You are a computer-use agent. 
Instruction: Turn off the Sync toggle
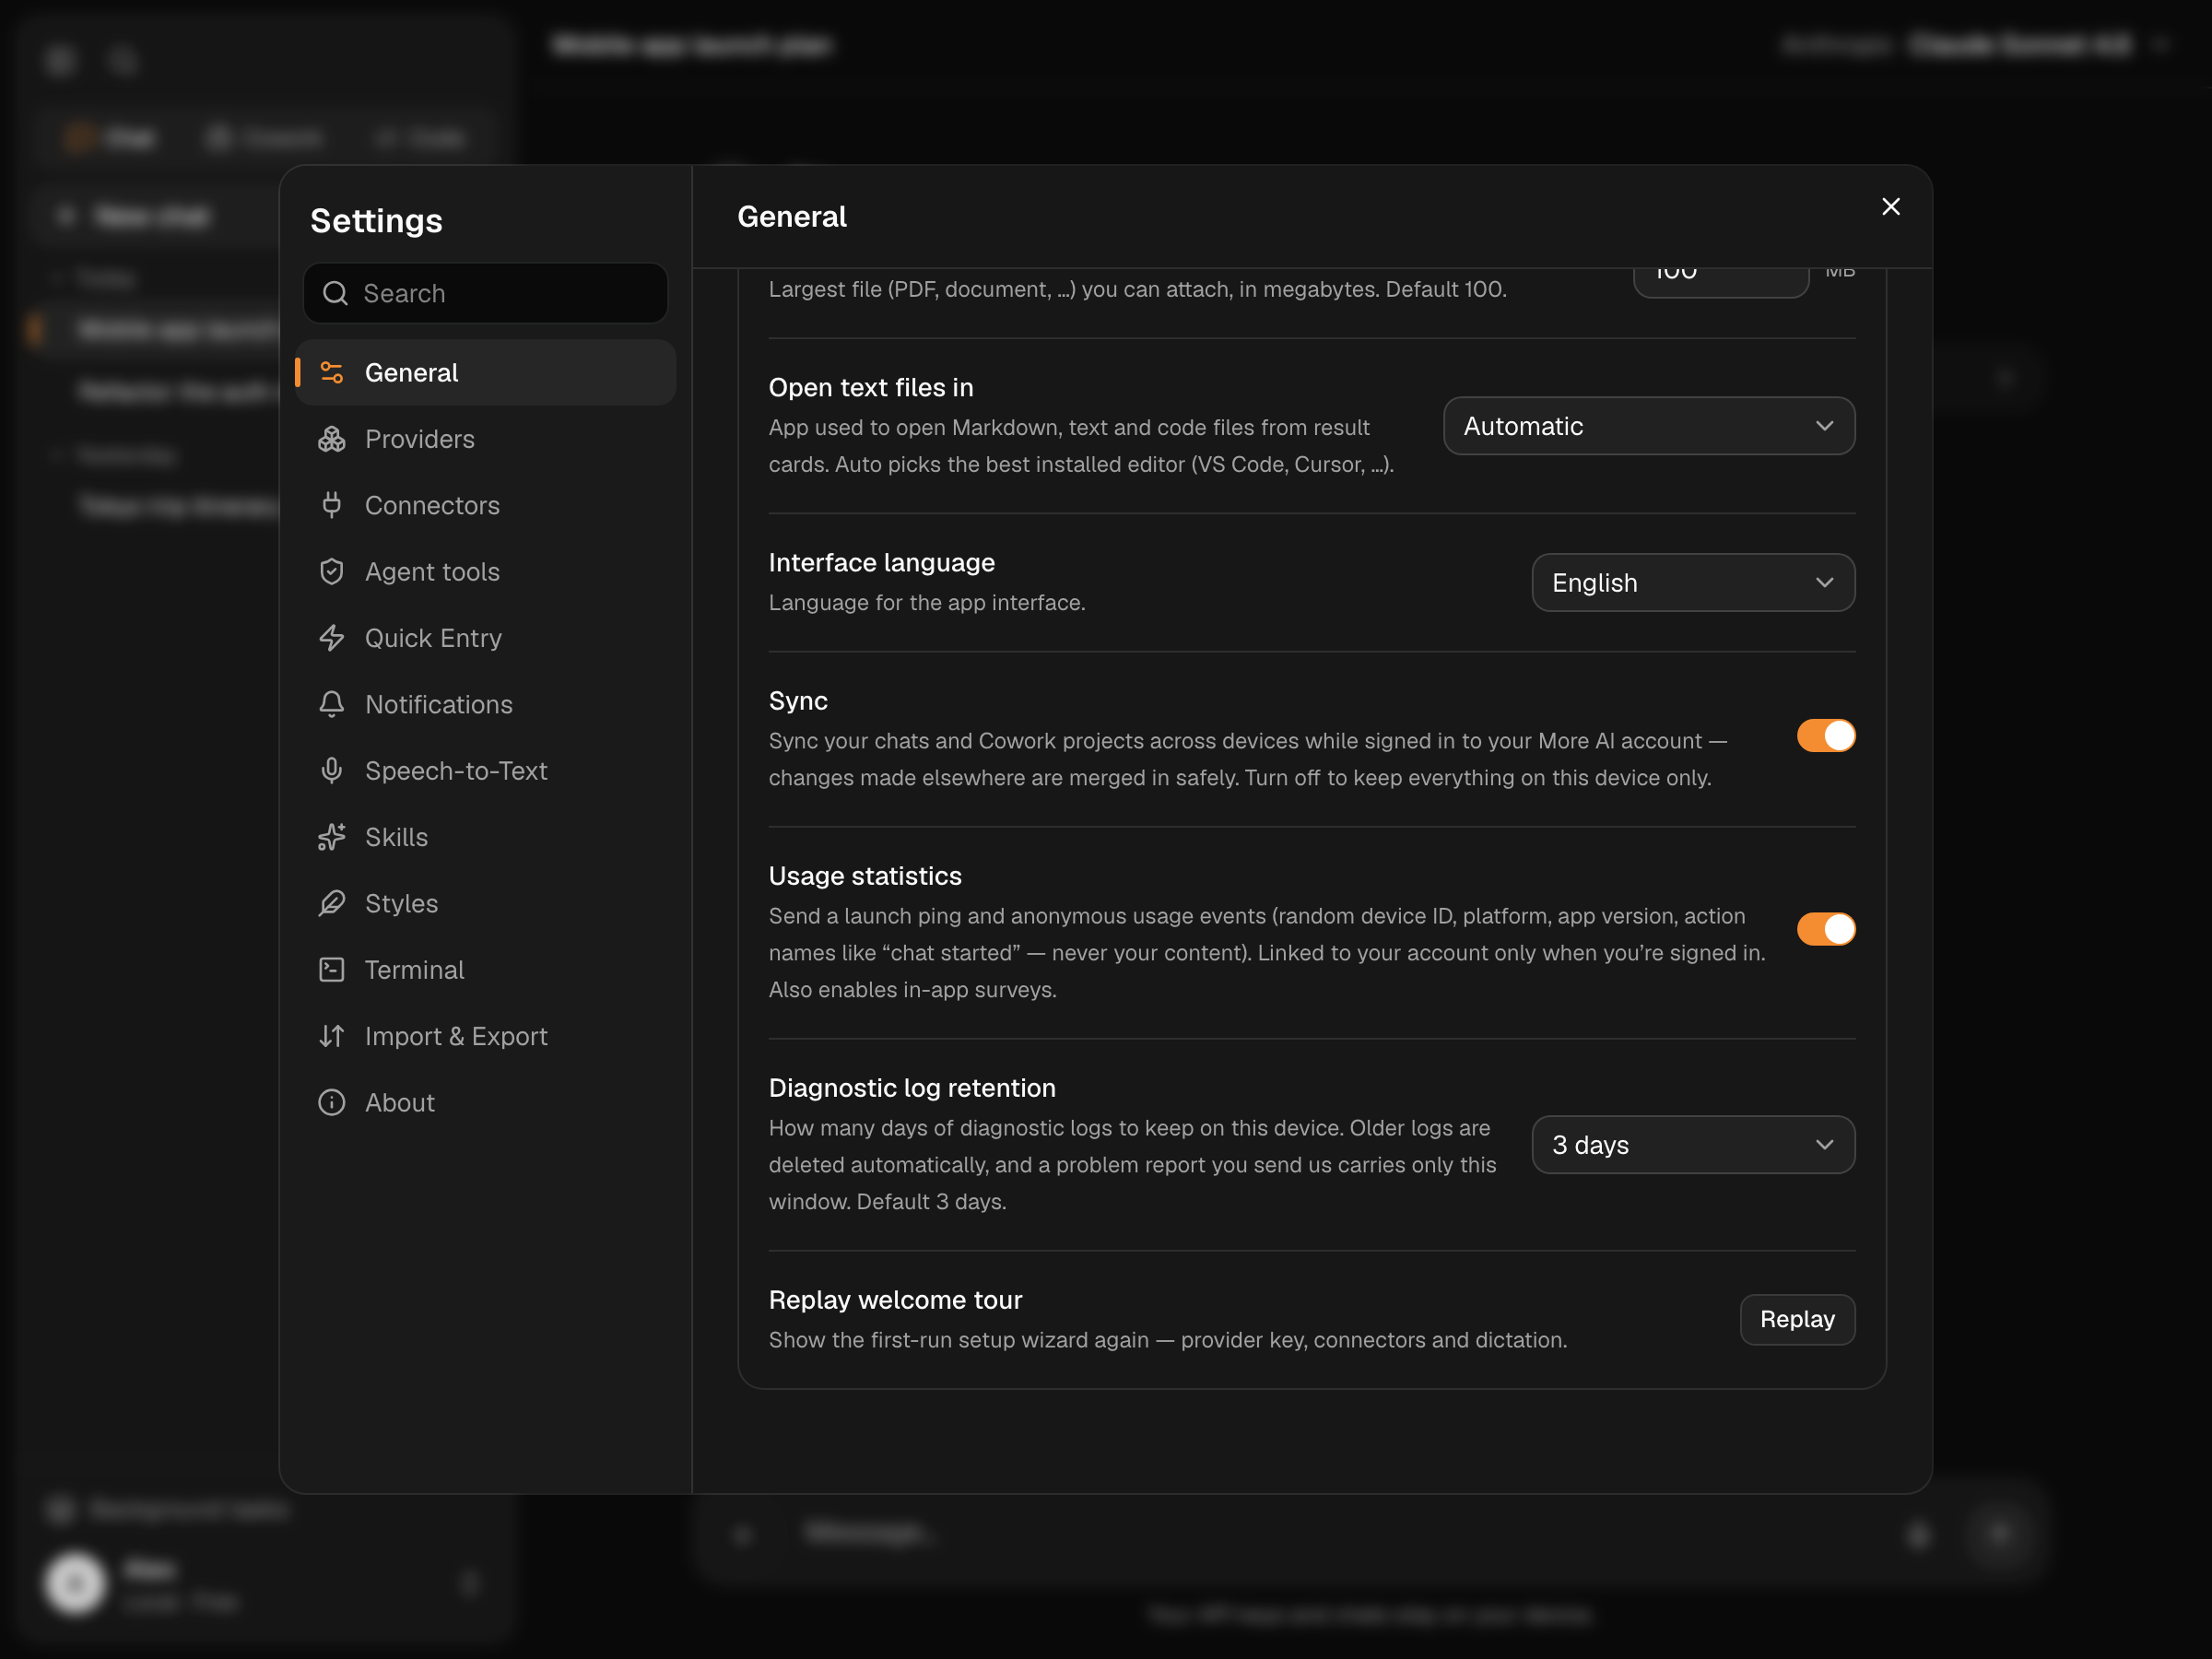pos(1825,736)
